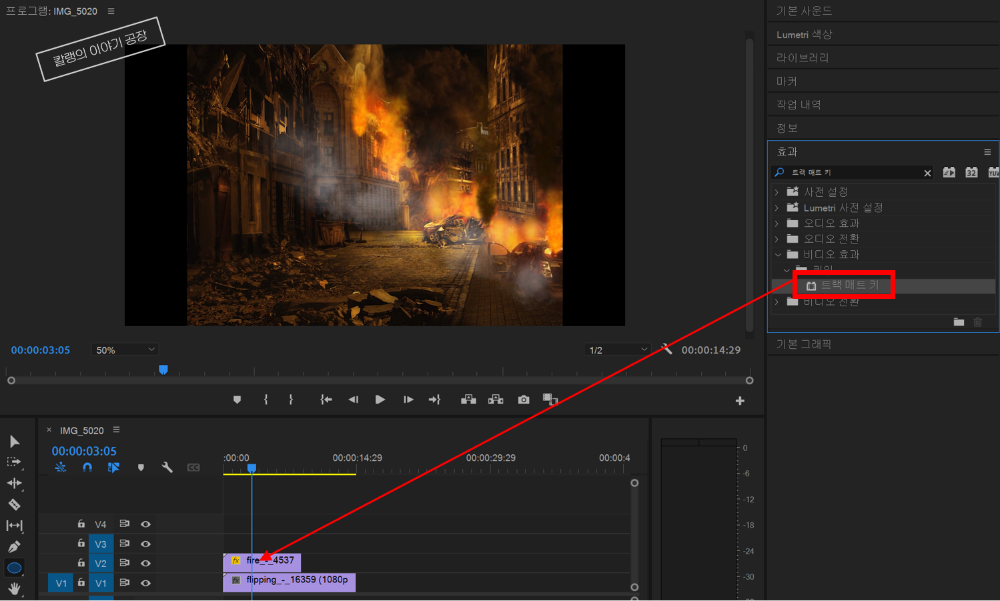1000x601 pixels.
Task: Toggle V1 track visibility eye
Action: tap(145, 582)
